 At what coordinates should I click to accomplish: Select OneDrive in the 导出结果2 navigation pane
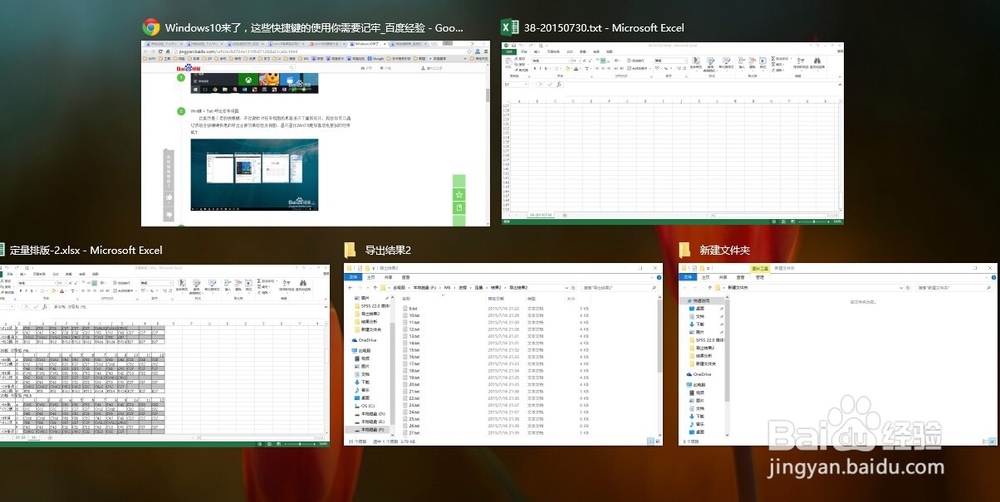click(x=364, y=340)
